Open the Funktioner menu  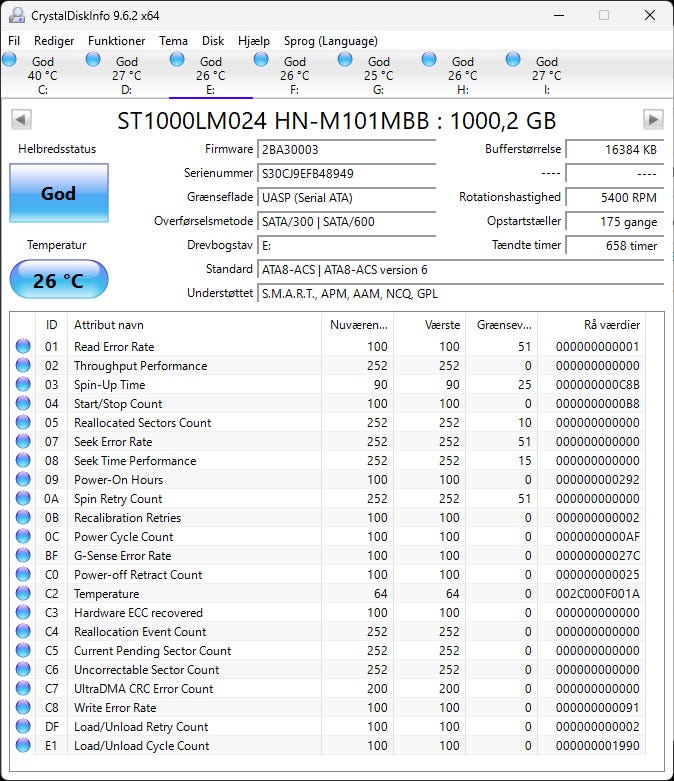coord(116,41)
